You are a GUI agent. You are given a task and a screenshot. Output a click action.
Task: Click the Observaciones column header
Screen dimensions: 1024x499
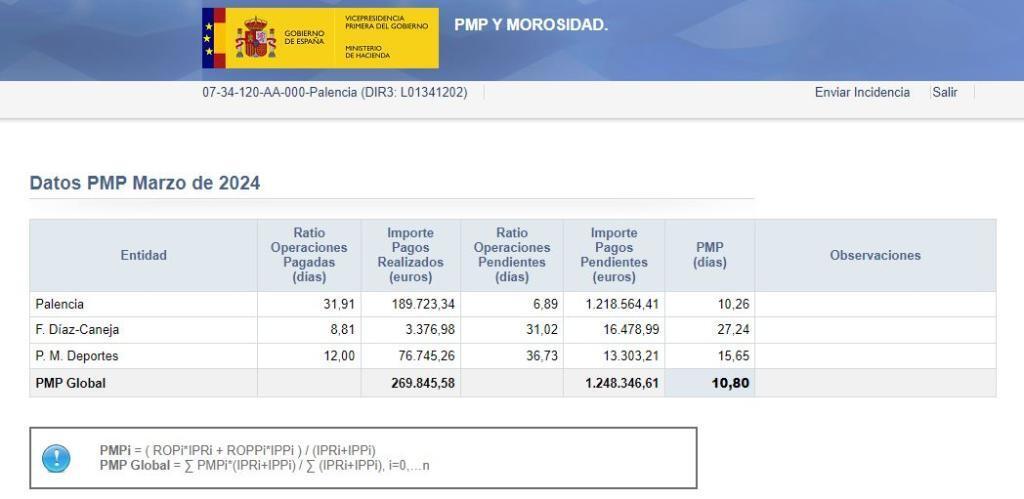[x=874, y=255]
